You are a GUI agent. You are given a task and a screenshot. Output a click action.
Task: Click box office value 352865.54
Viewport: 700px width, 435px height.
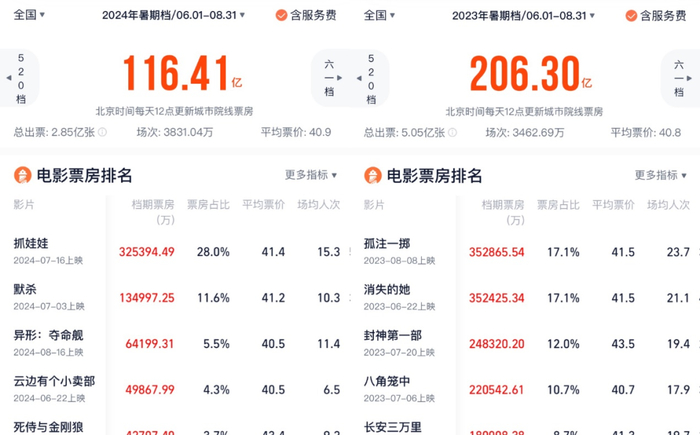[496, 252]
